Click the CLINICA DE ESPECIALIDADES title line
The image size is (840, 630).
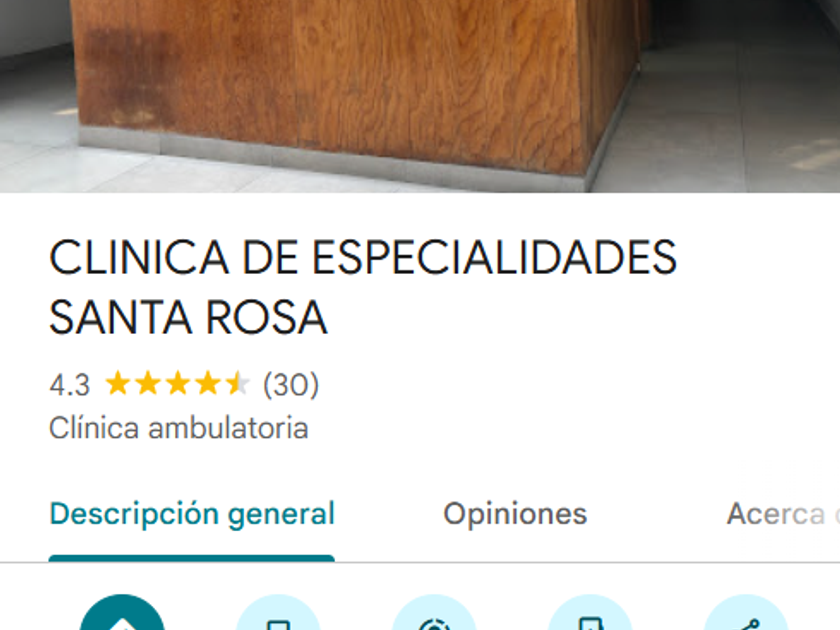tap(363, 258)
